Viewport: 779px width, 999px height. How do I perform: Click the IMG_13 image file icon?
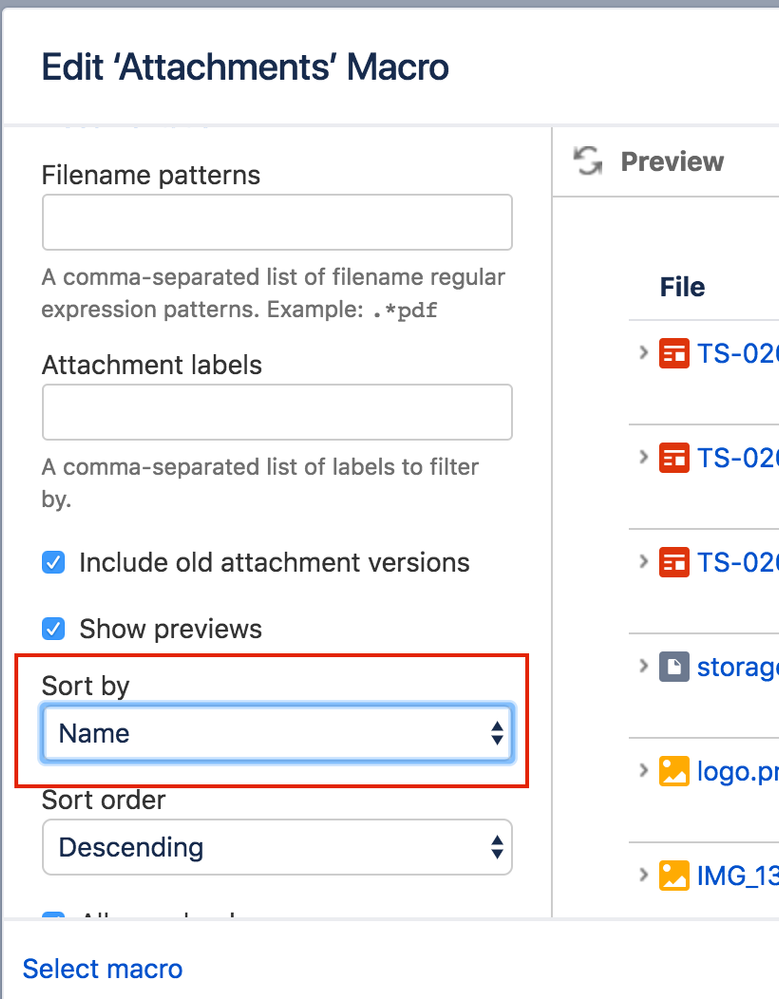pyautogui.click(x=674, y=875)
